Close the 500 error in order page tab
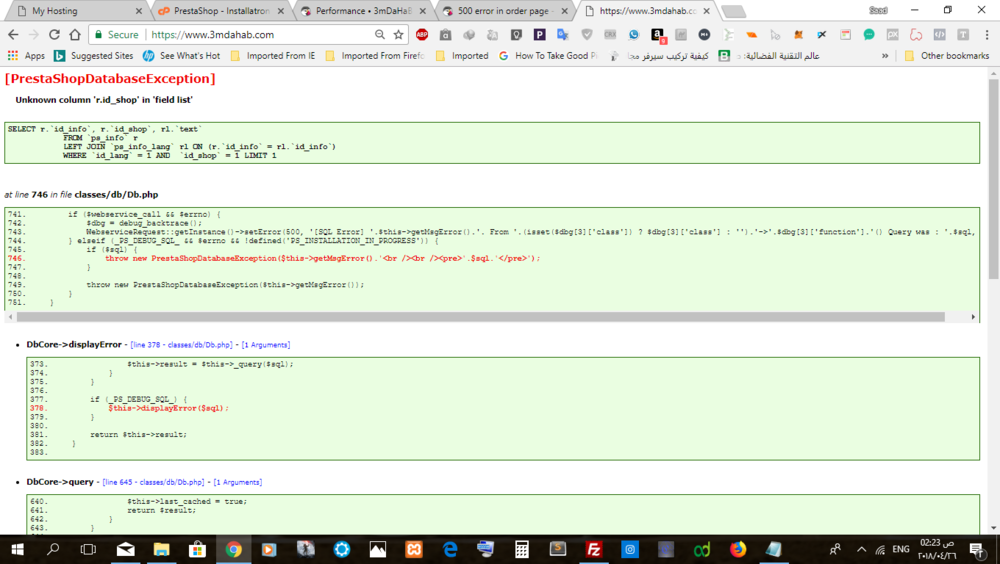1000x564 pixels. click(564, 11)
